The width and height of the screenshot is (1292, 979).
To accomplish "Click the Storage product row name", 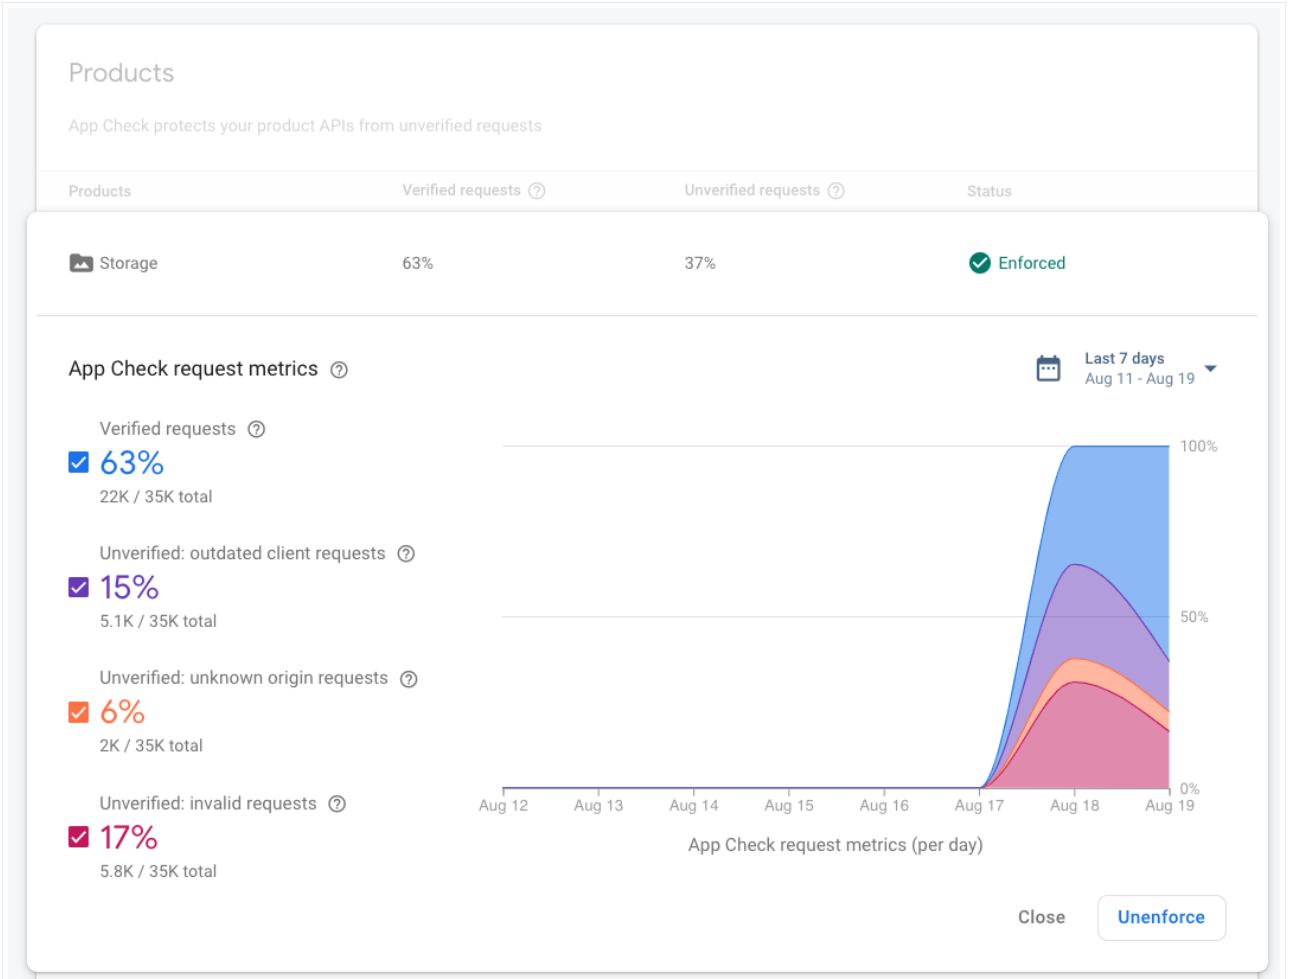I will pos(128,263).
